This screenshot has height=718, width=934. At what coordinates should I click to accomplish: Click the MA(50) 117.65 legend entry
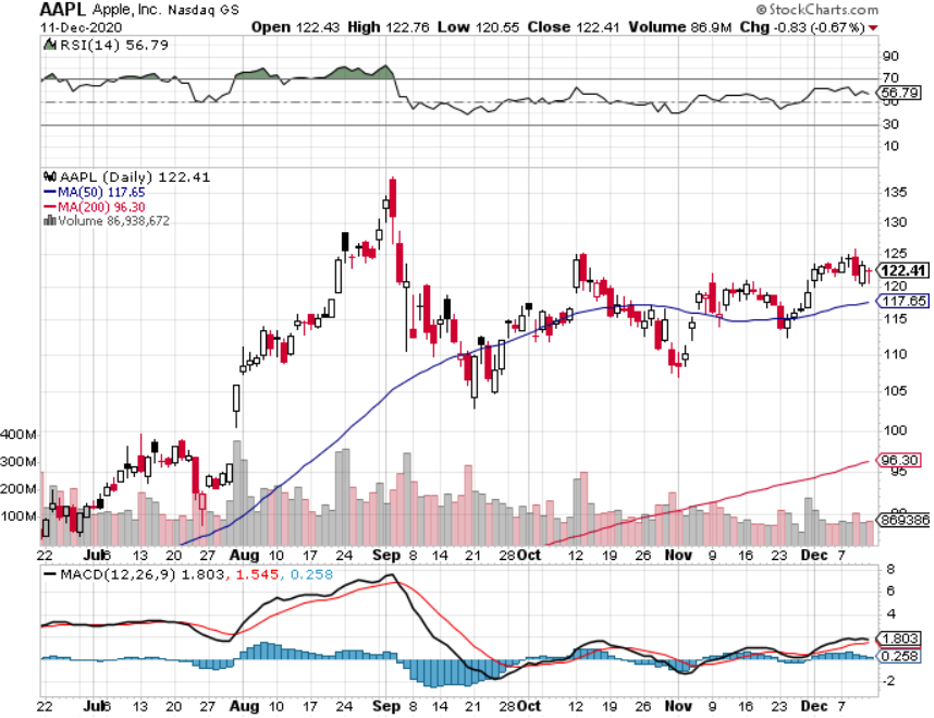point(94,192)
